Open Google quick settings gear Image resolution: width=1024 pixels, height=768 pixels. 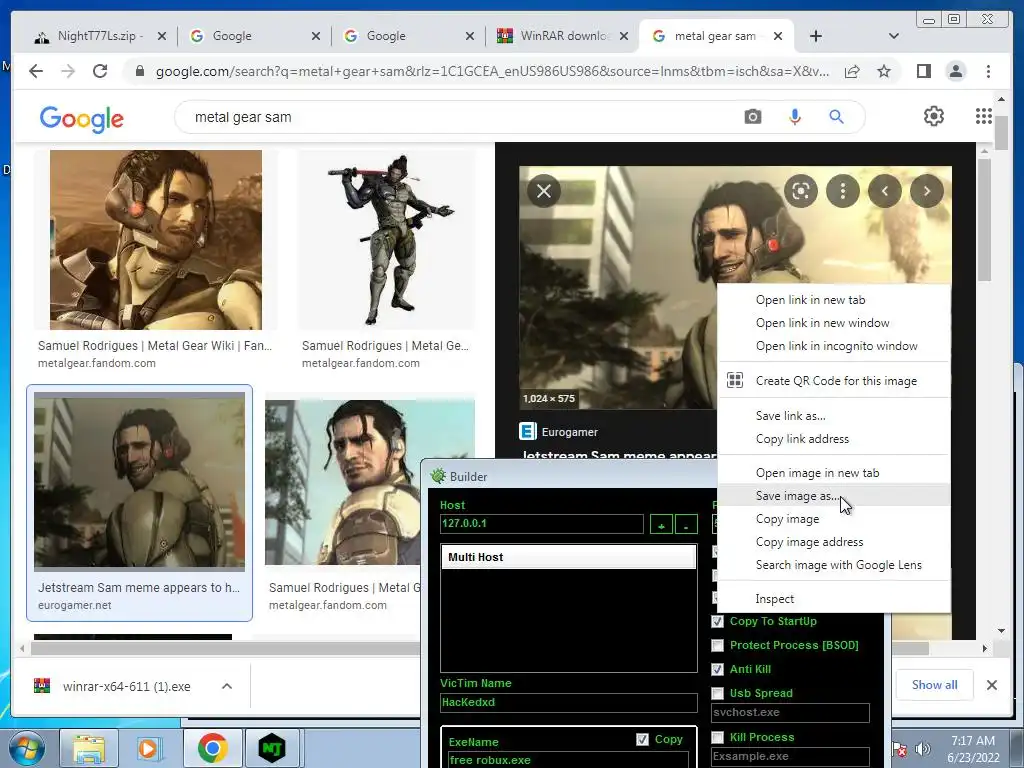(934, 116)
